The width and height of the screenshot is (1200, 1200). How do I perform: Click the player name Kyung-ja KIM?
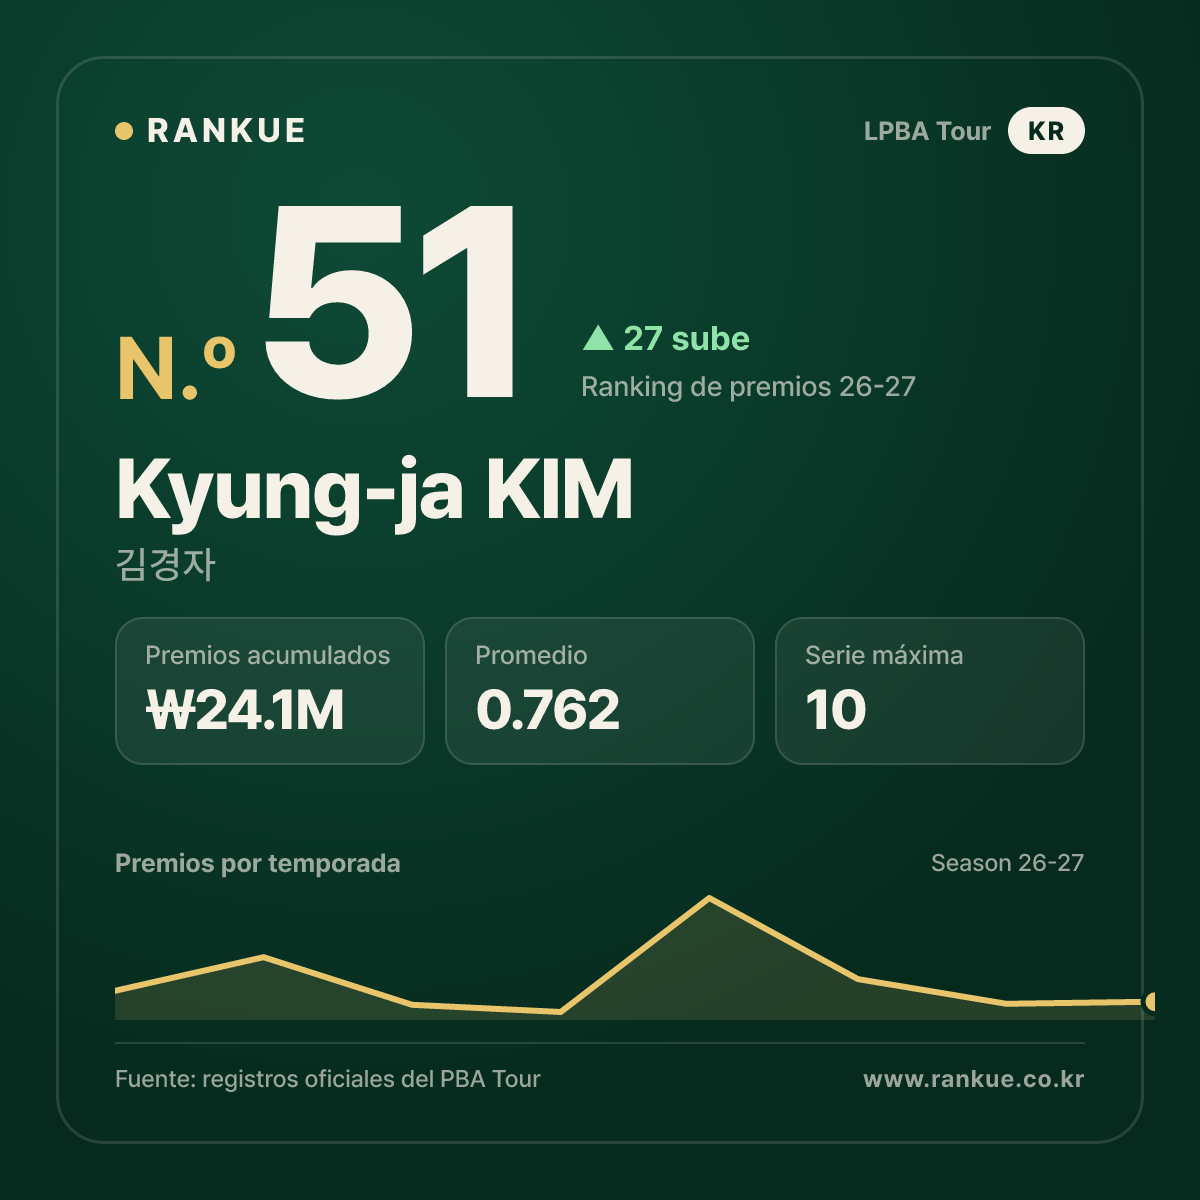tap(375, 491)
